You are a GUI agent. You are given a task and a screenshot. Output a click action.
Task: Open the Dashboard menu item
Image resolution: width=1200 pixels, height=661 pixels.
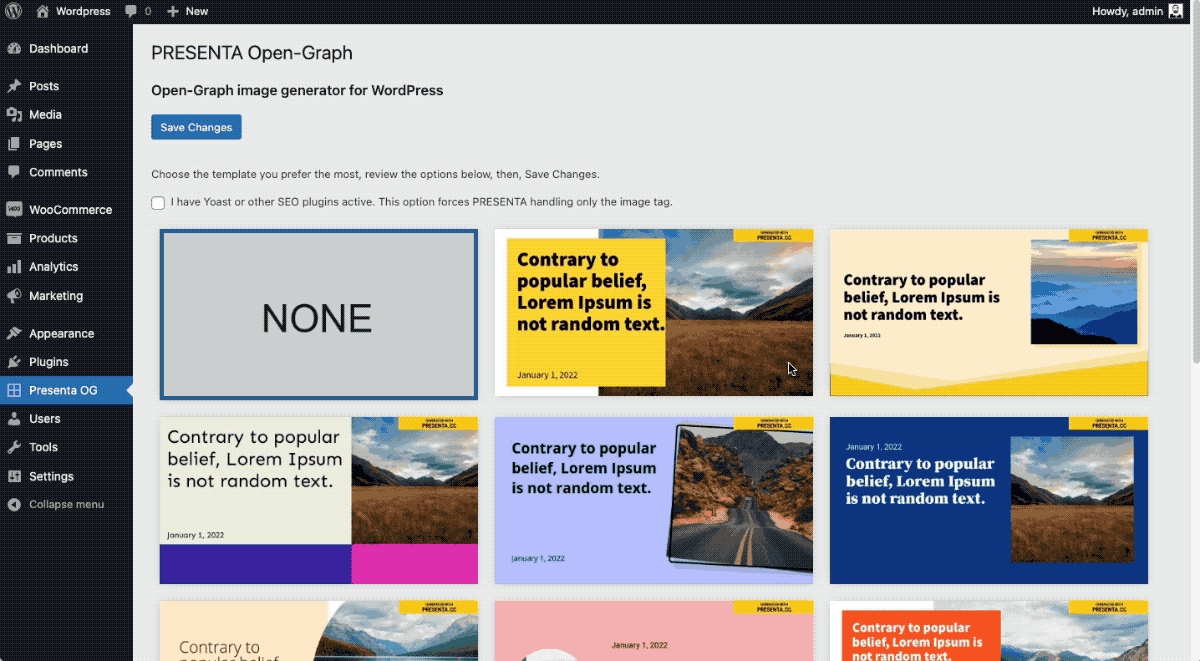[x=58, y=48]
